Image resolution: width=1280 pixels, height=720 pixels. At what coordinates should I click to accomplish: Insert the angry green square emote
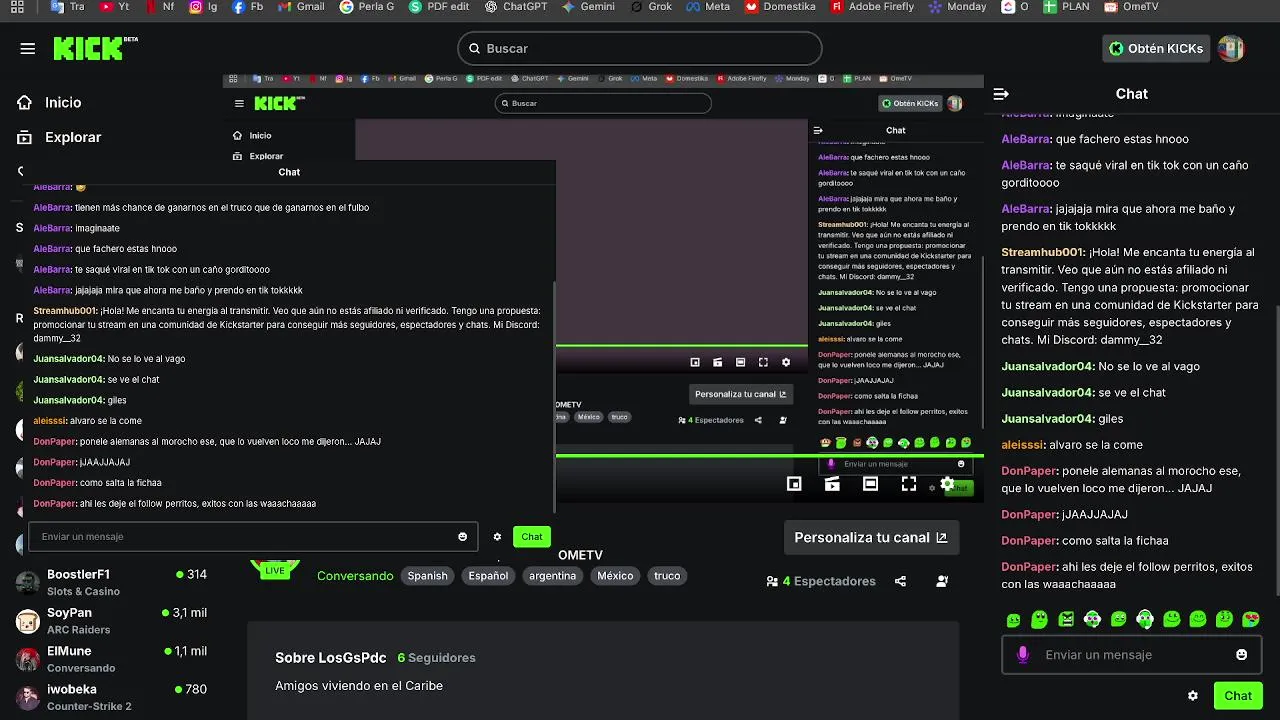click(x=1066, y=620)
